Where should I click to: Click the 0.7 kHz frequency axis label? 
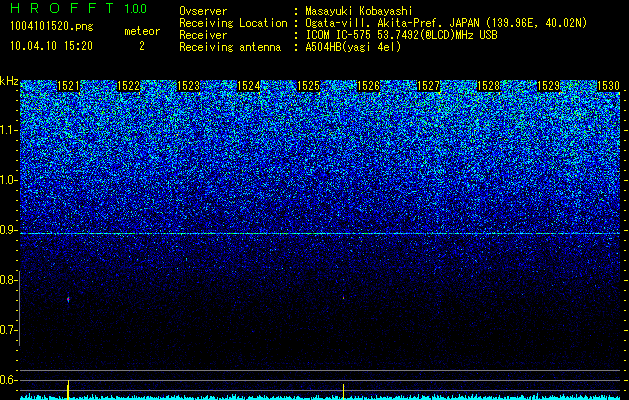8,331
